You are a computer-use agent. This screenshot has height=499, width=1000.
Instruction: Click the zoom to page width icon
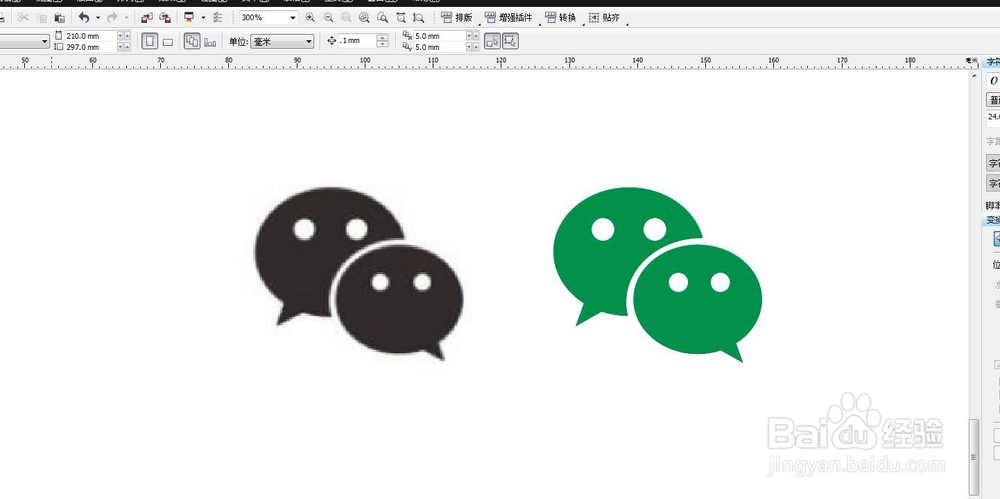tap(401, 17)
